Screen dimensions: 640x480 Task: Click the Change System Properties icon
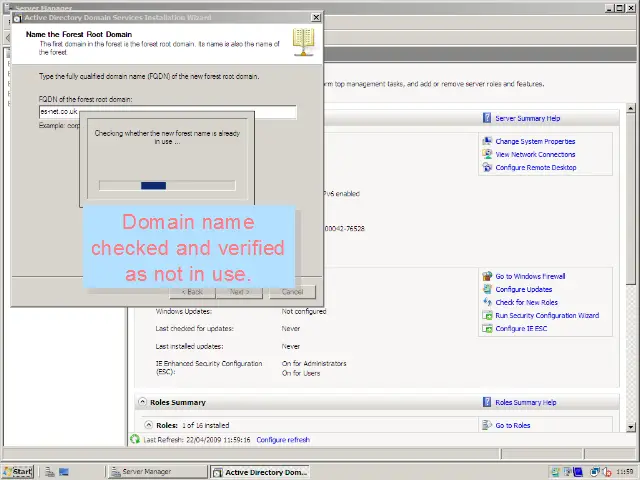487,141
